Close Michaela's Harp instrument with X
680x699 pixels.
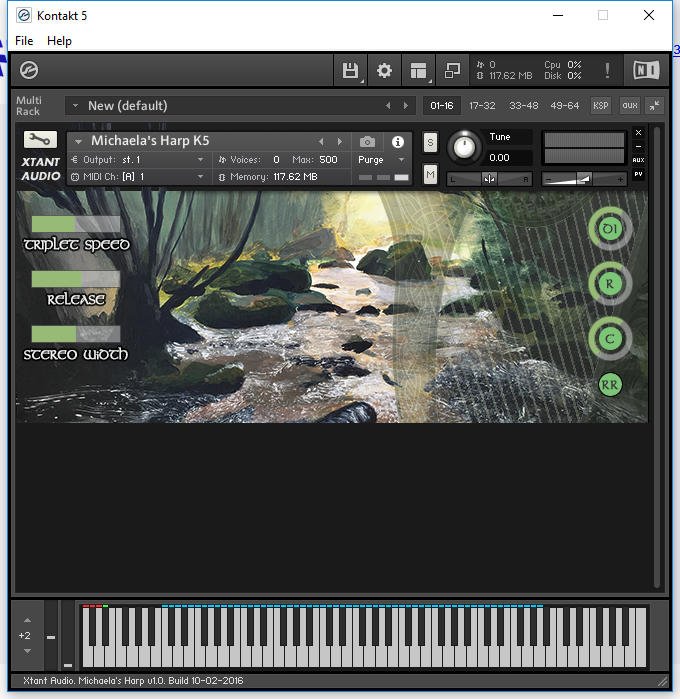[639, 133]
